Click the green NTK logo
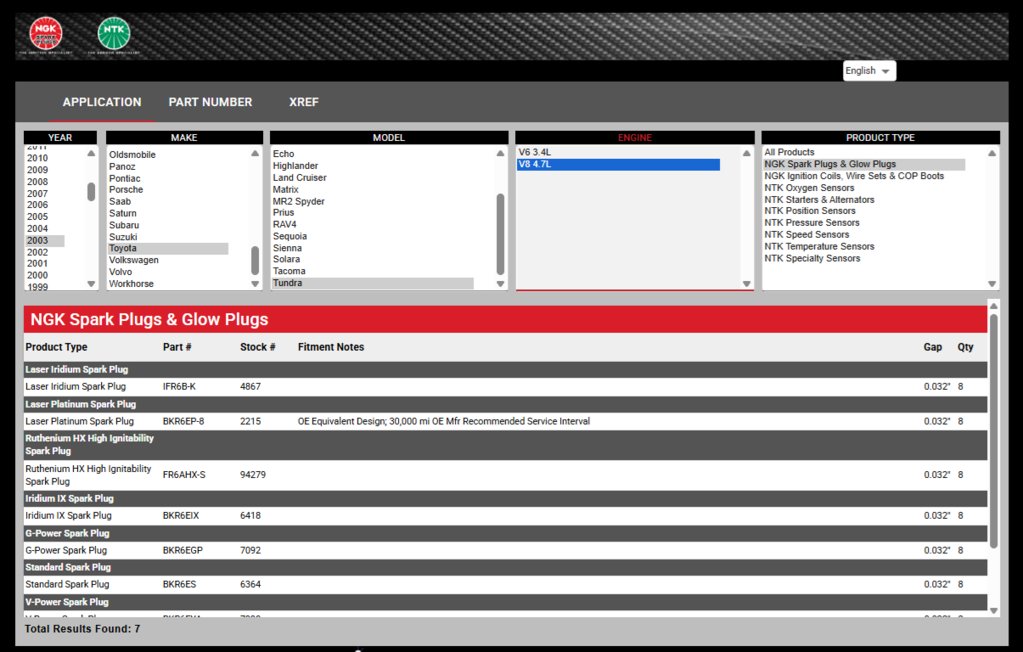The width and height of the screenshot is (1023, 652). point(114,33)
